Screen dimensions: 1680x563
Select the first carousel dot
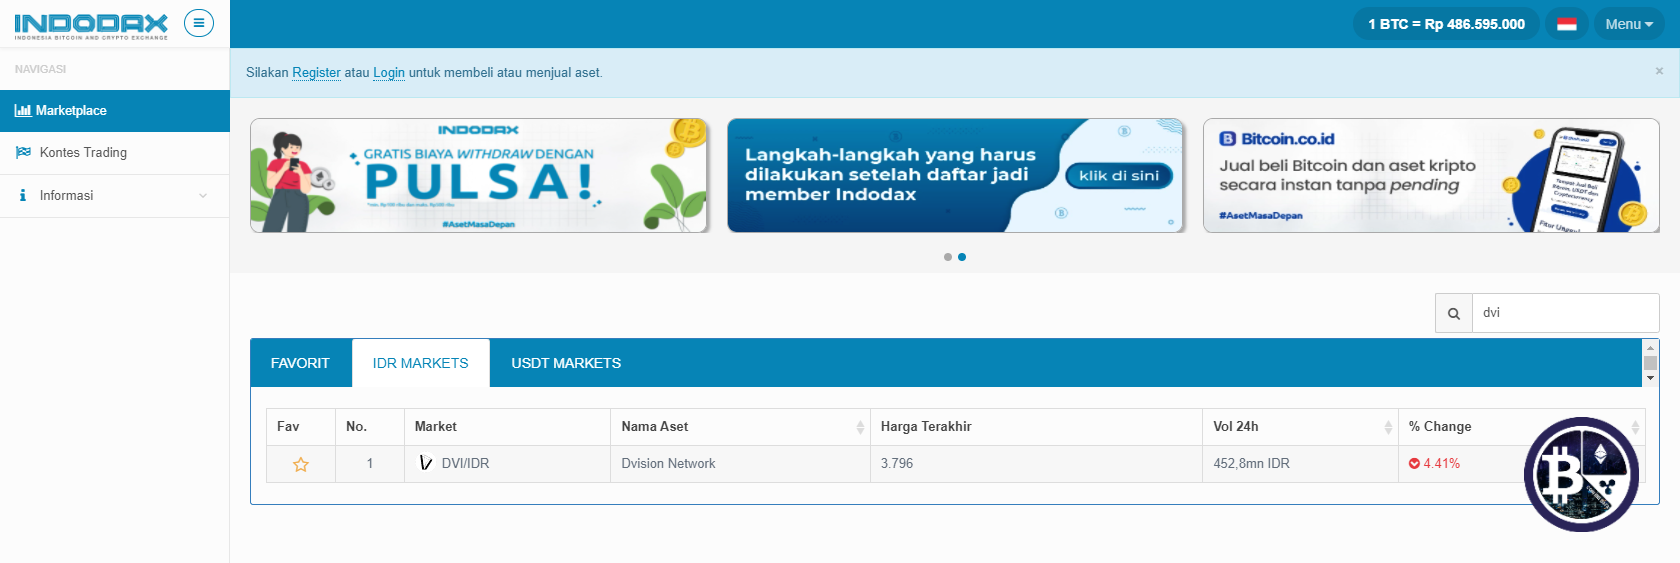[948, 257]
